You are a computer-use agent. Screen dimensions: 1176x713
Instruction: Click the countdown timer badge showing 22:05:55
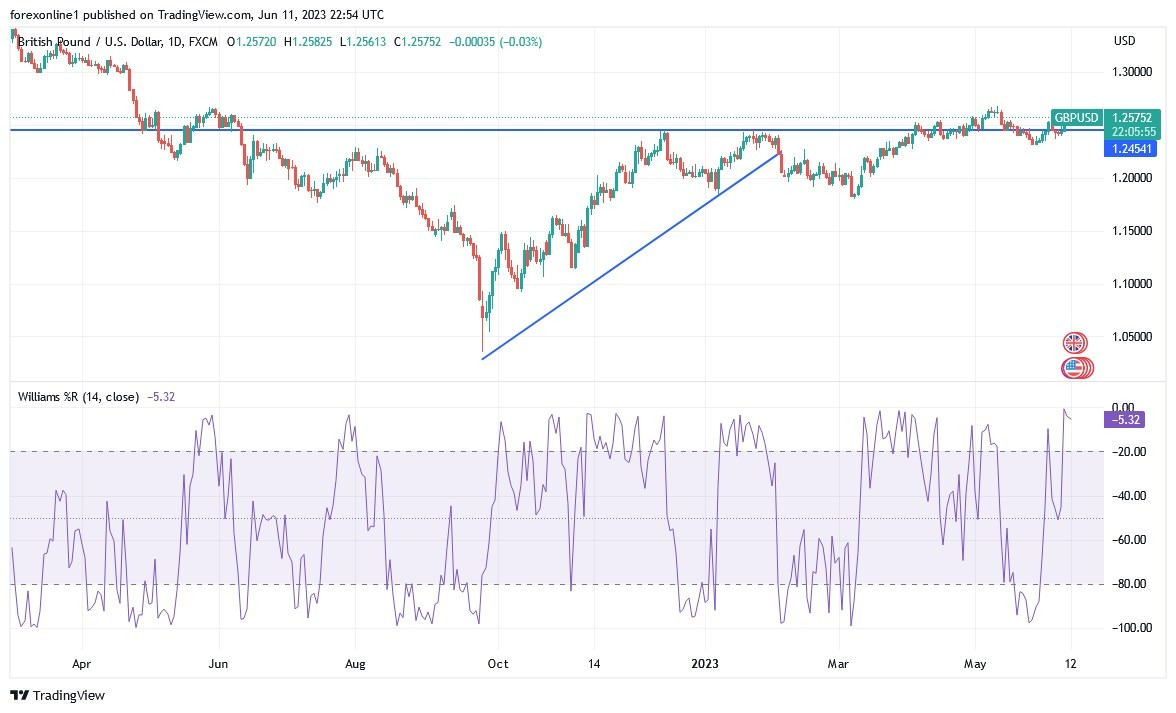click(x=1132, y=131)
